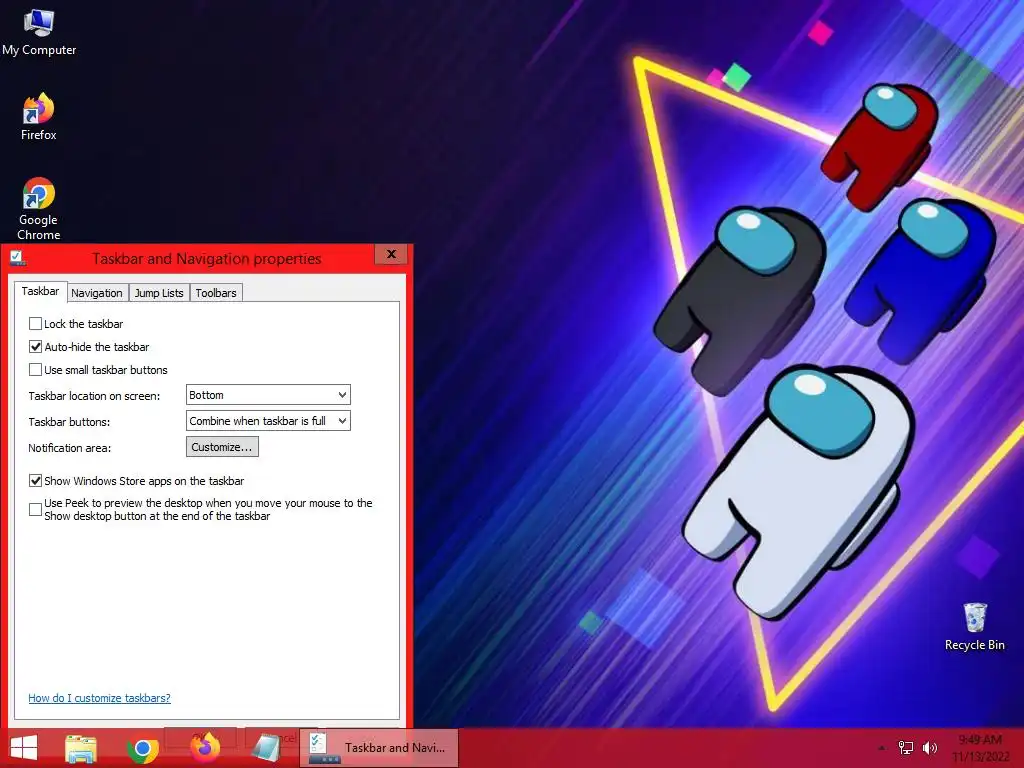The height and width of the screenshot is (768, 1024).
Task: Click dialog title bar system icon
Action: (x=18, y=259)
